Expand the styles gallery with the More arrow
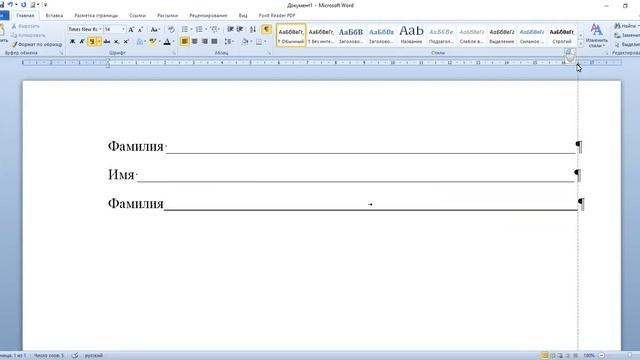Image resolution: width=640 pixels, height=360 pixels. click(580, 44)
